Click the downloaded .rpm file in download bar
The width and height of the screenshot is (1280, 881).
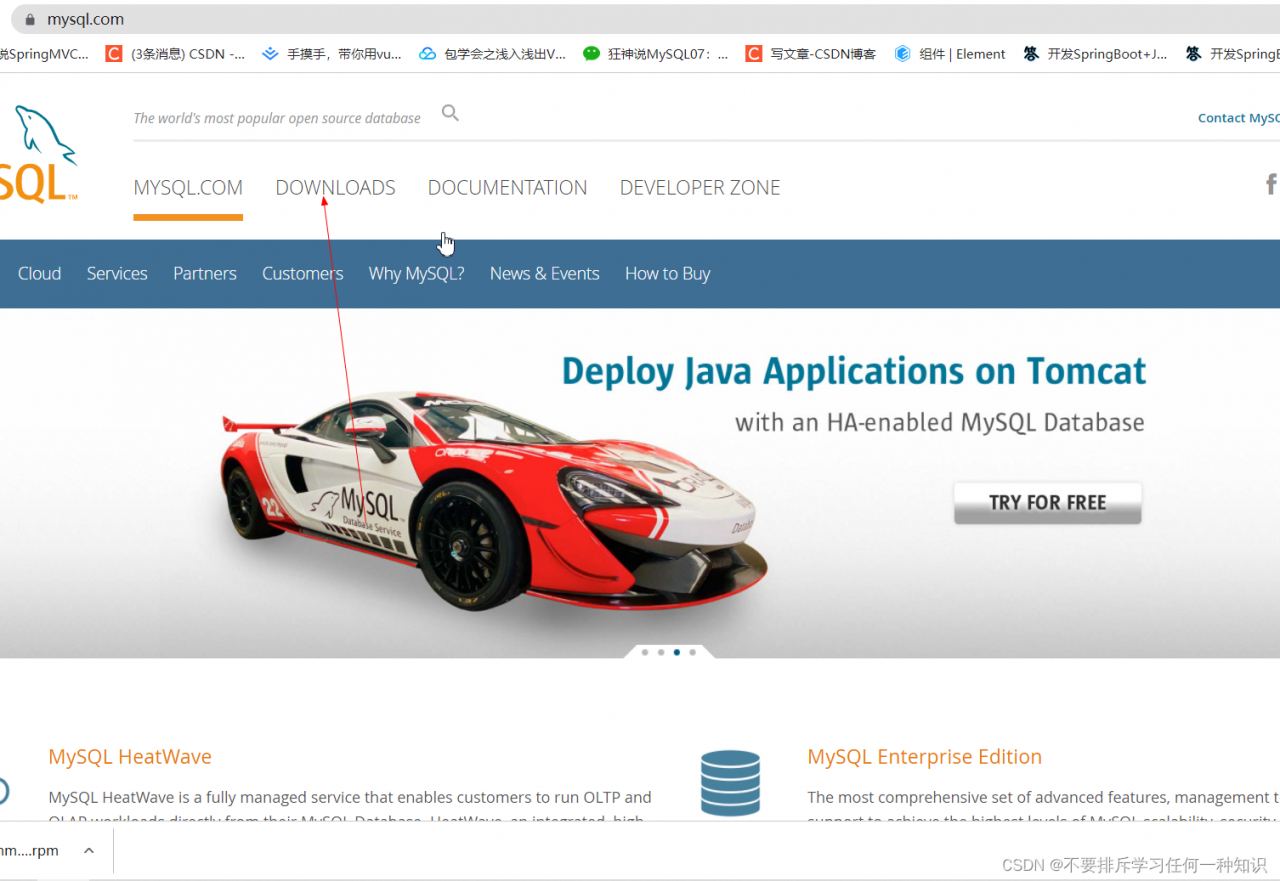click(x=29, y=851)
